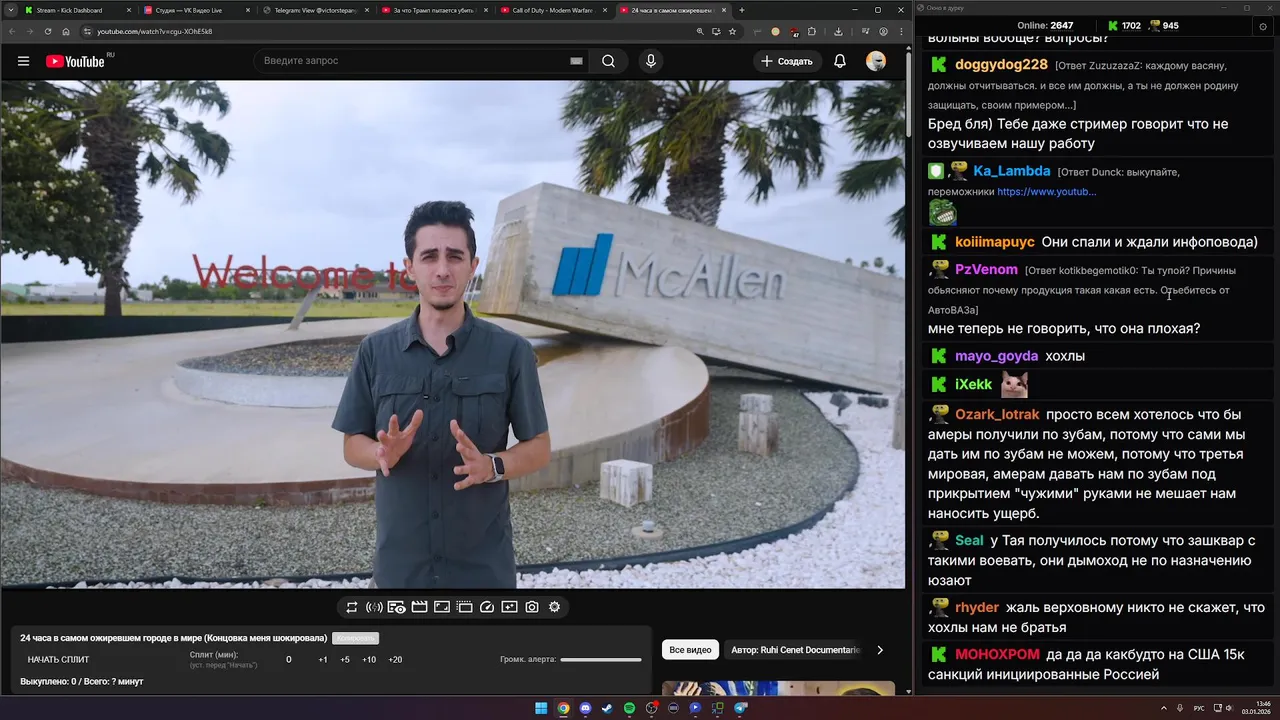The height and width of the screenshot is (720, 1280).
Task: Open the youtube link in Ka_Lambda's message
Action: 1046,191
